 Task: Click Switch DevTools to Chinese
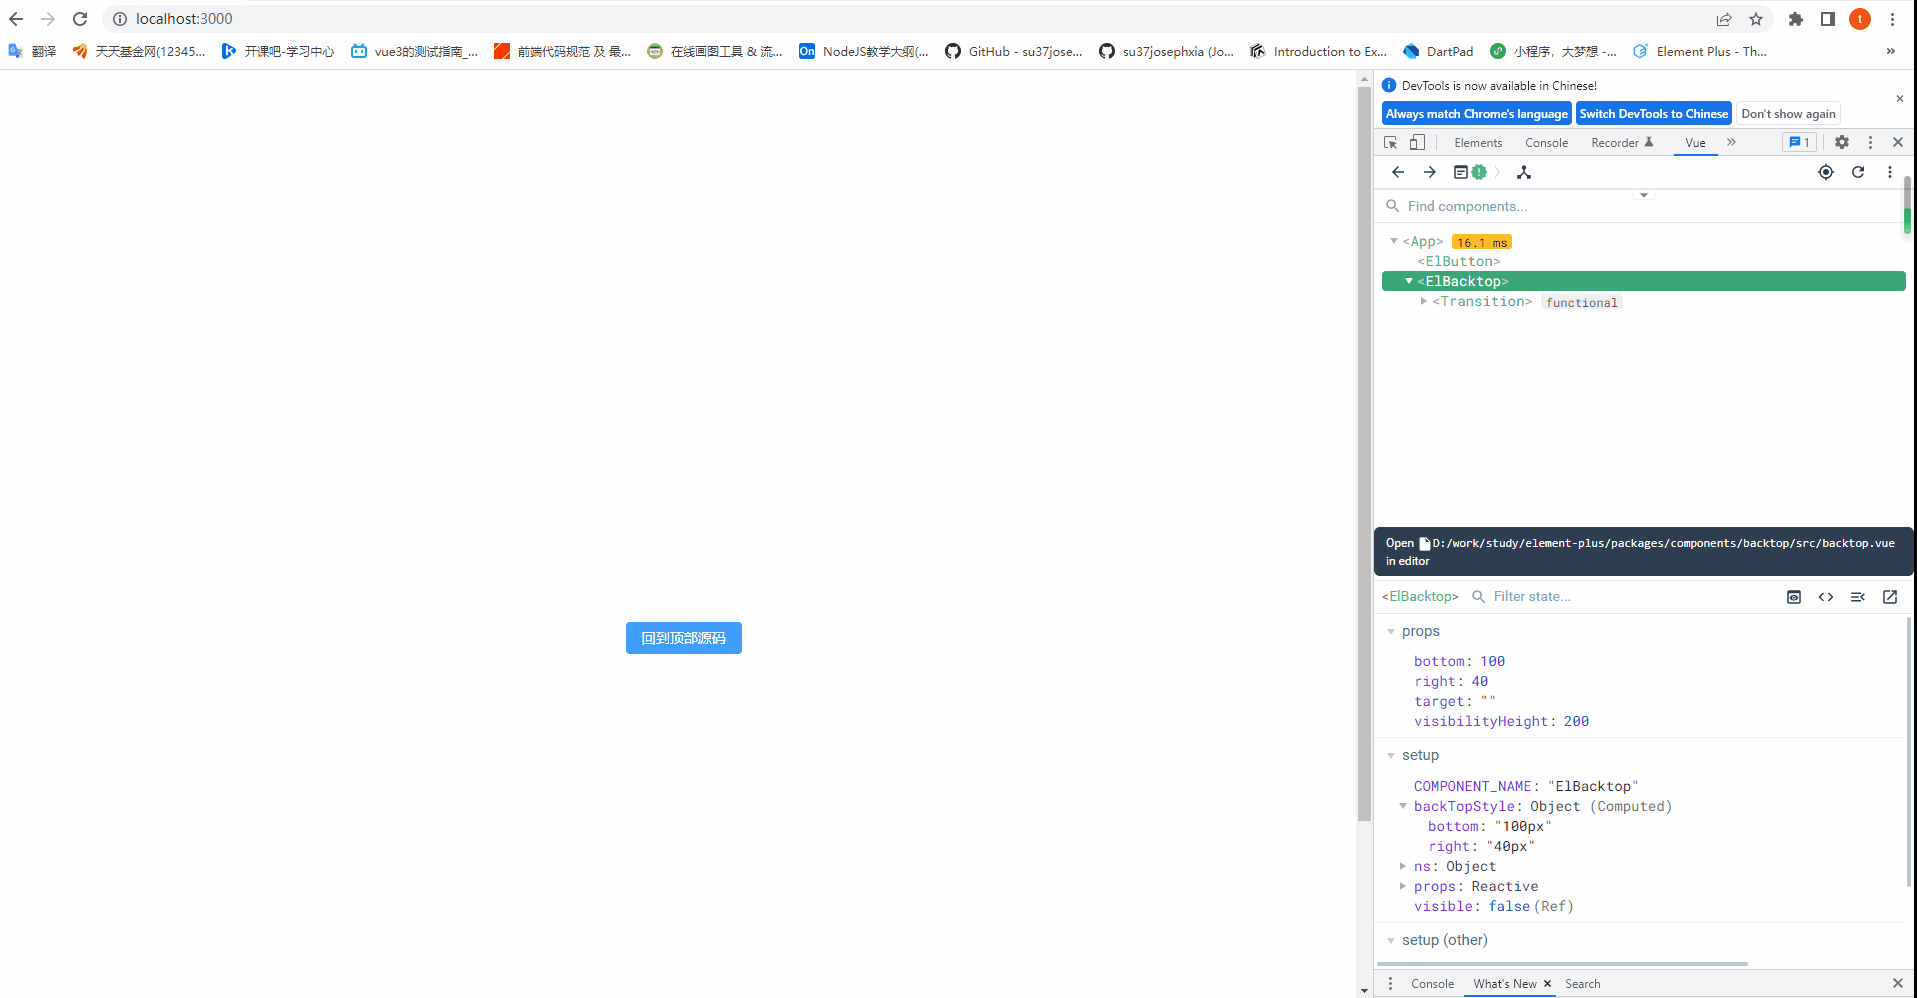[x=1653, y=114]
